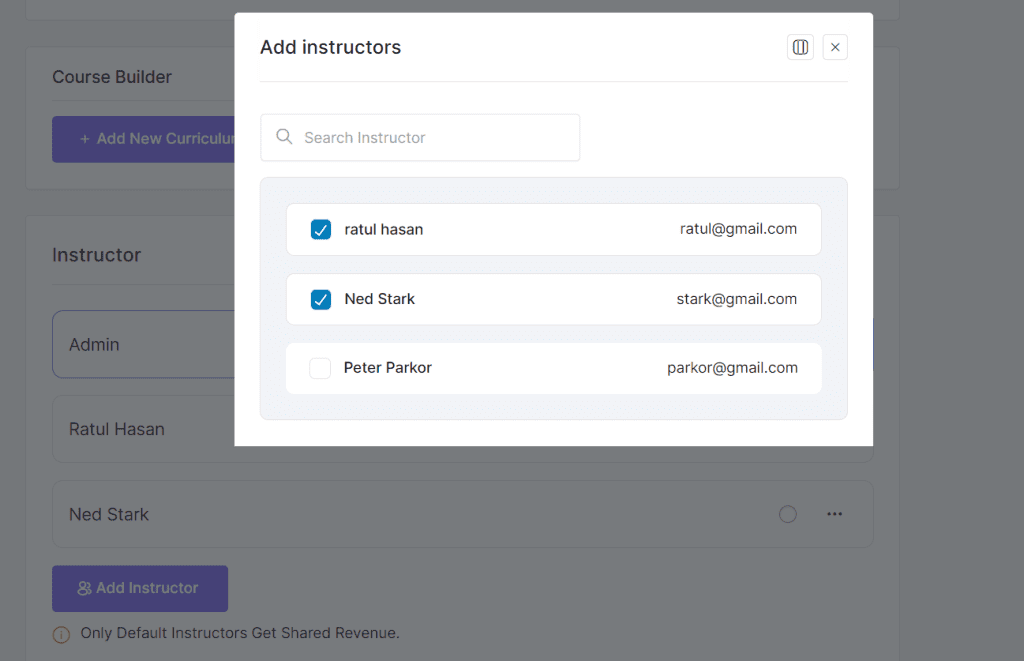Click the Course Builder heading
This screenshot has width=1024, height=661.
tap(112, 77)
